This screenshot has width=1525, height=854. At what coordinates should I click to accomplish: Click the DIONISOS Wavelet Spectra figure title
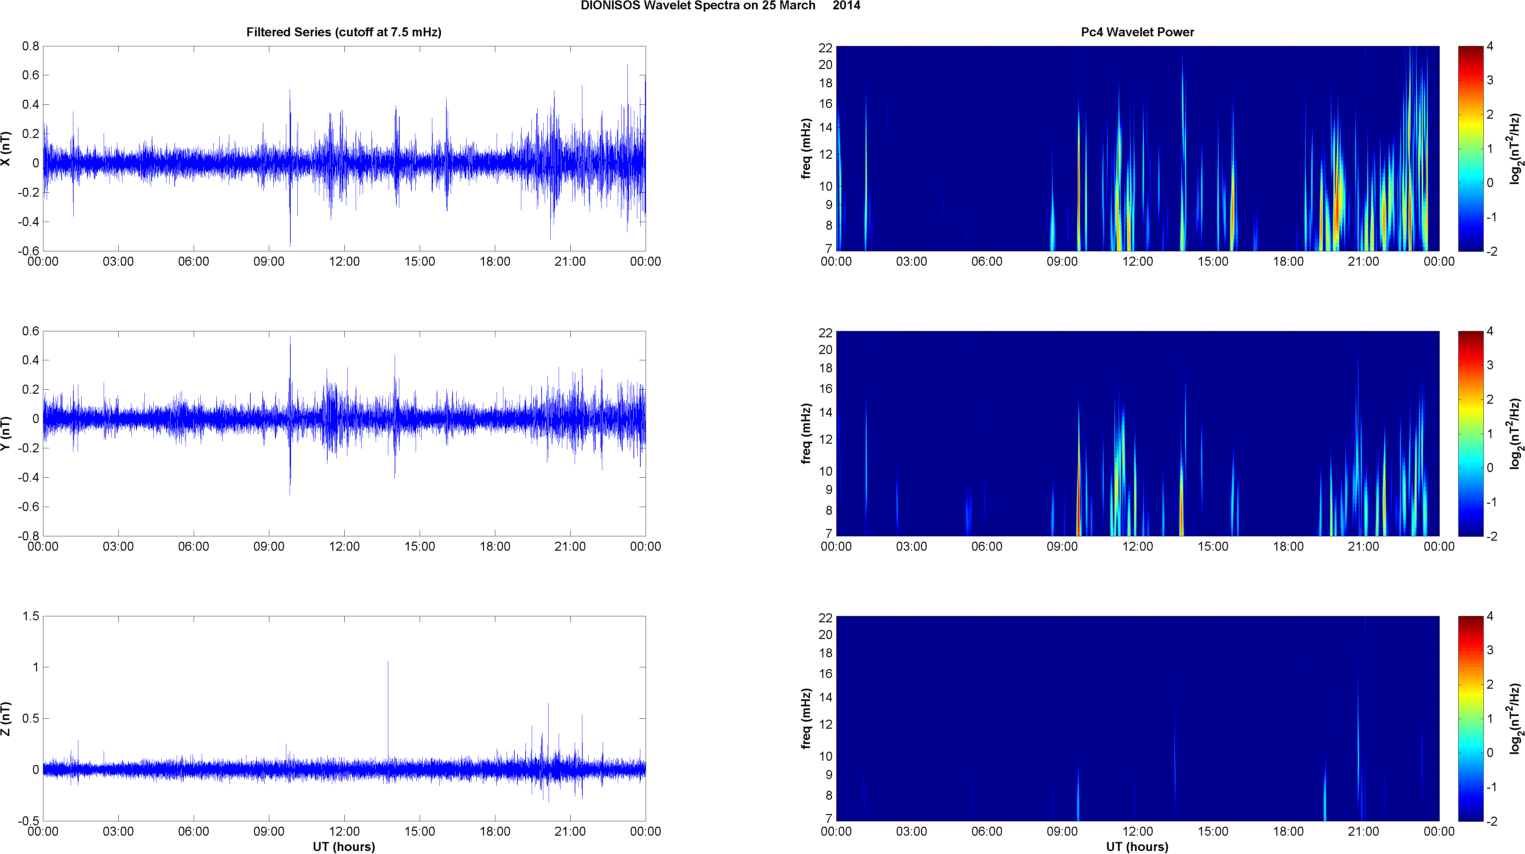[x=720, y=6]
